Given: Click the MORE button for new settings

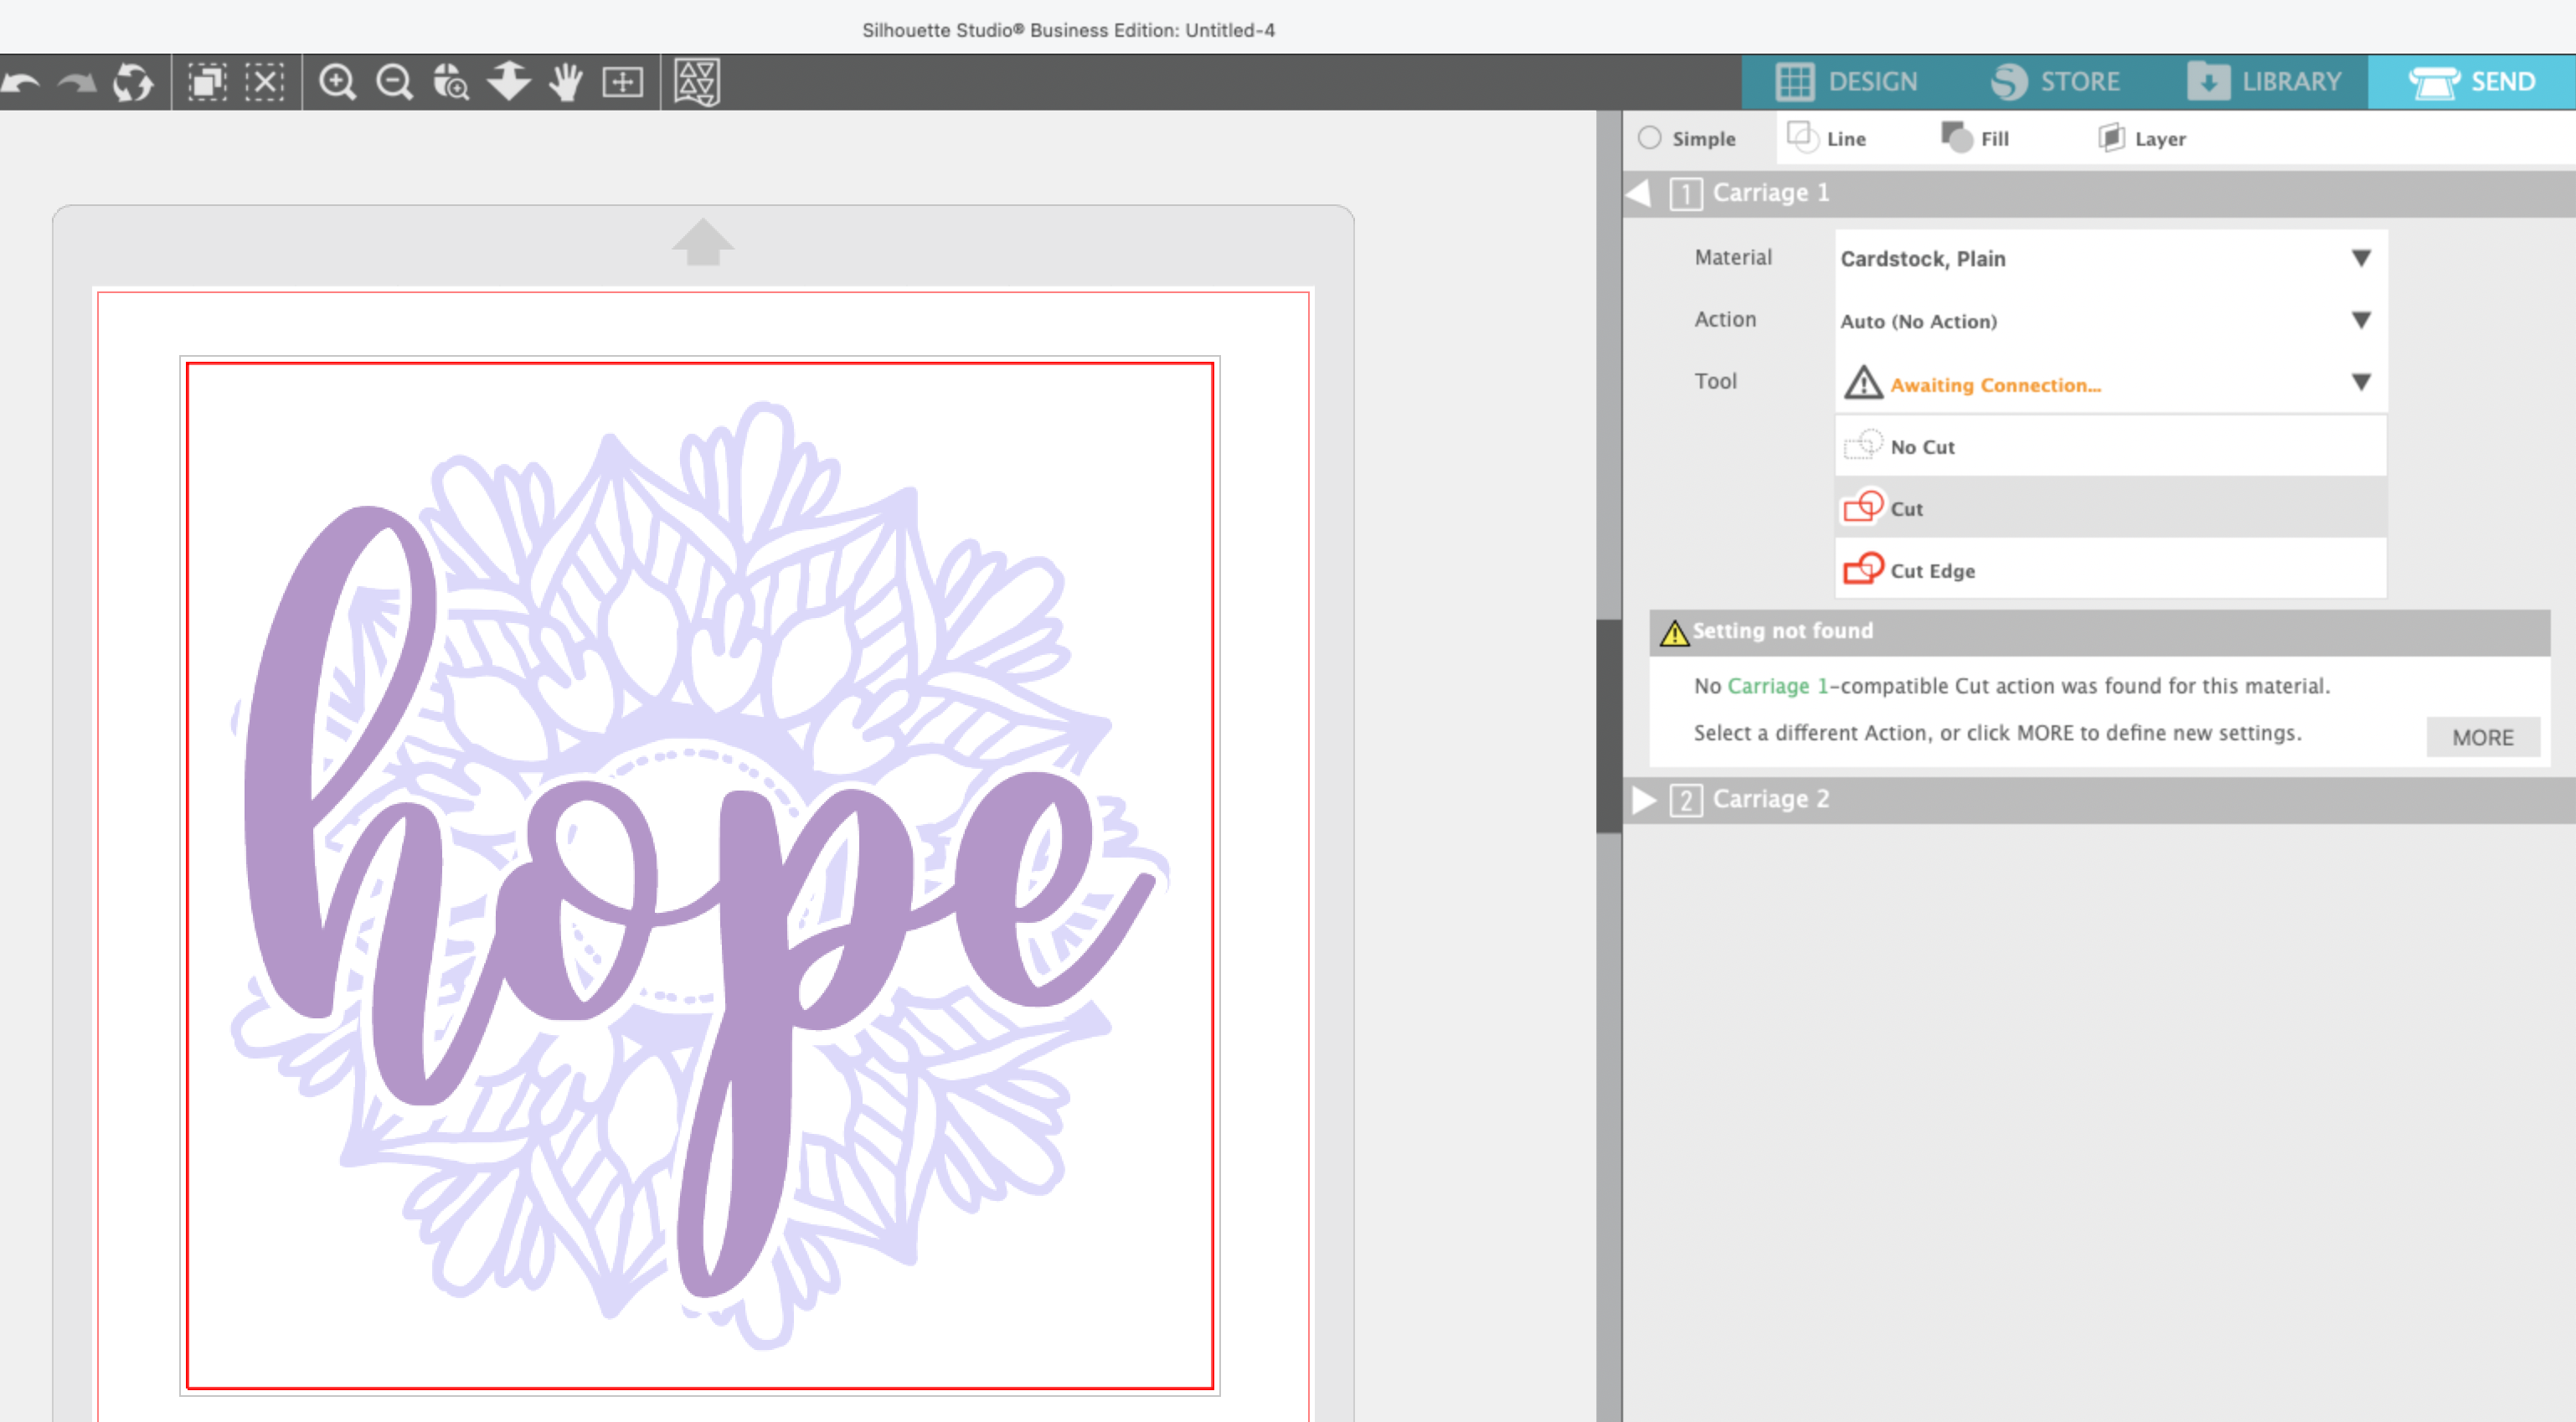Looking at the screenshot, I should (2483, 737).
